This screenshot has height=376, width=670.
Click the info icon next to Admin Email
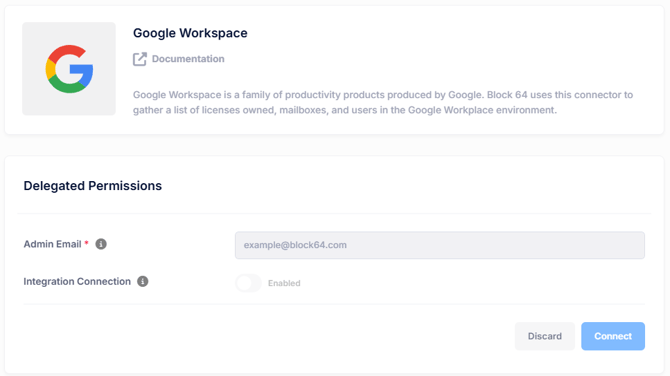coord(101,244)
